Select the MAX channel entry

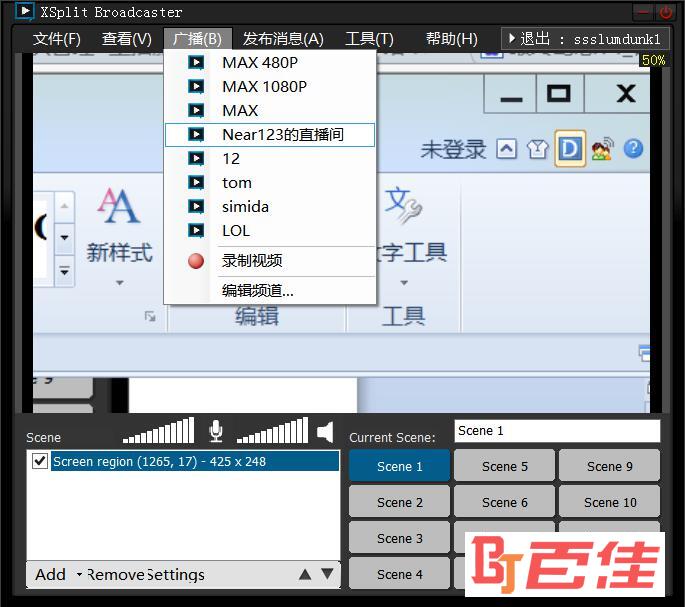point(270,111)
